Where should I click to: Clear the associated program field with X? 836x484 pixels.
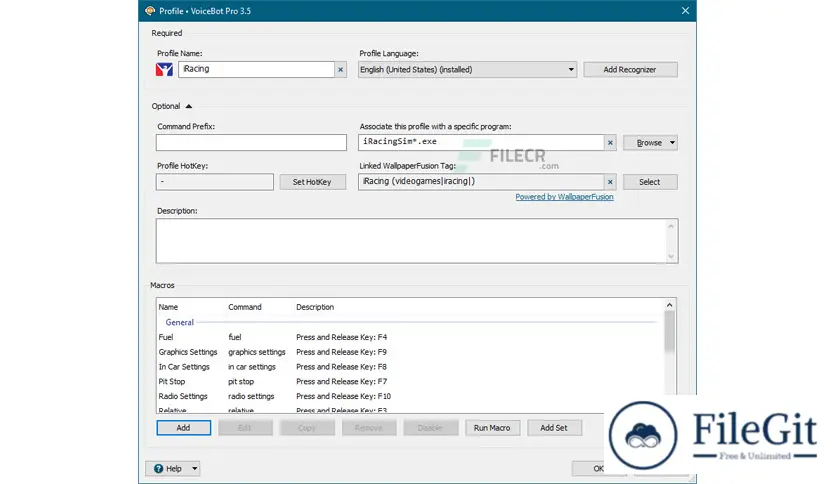[610, 142]
